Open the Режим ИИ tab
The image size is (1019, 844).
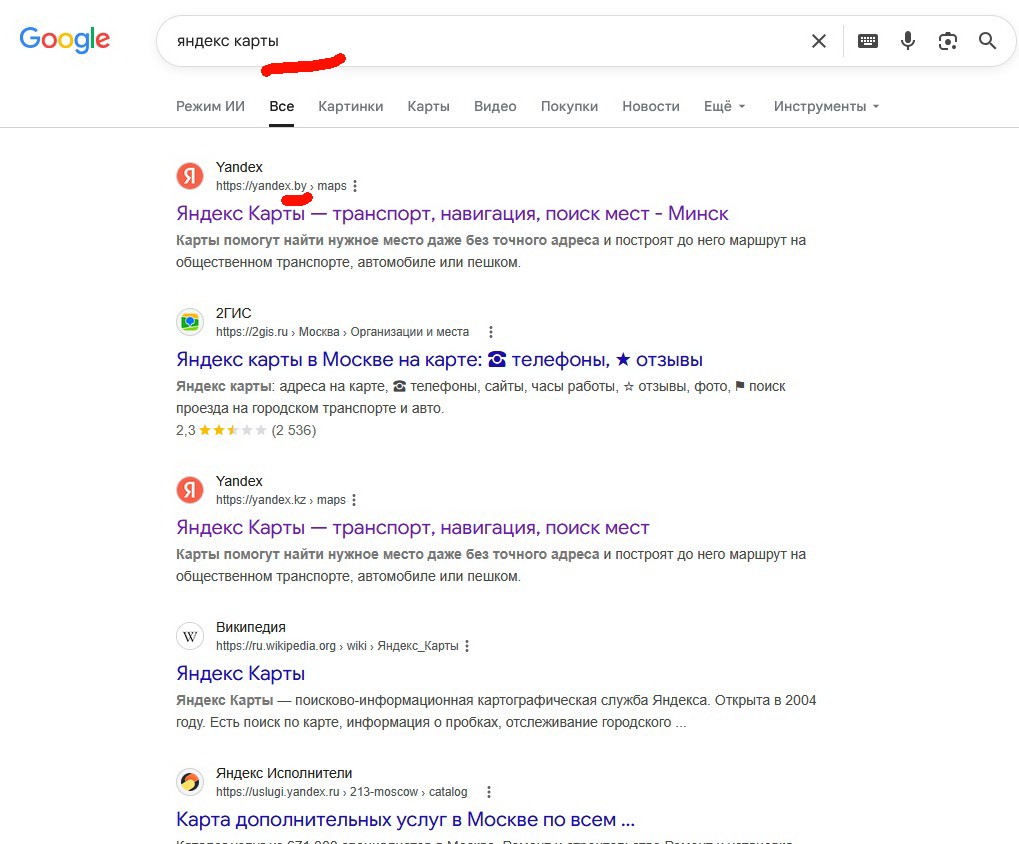click(210, 106)
